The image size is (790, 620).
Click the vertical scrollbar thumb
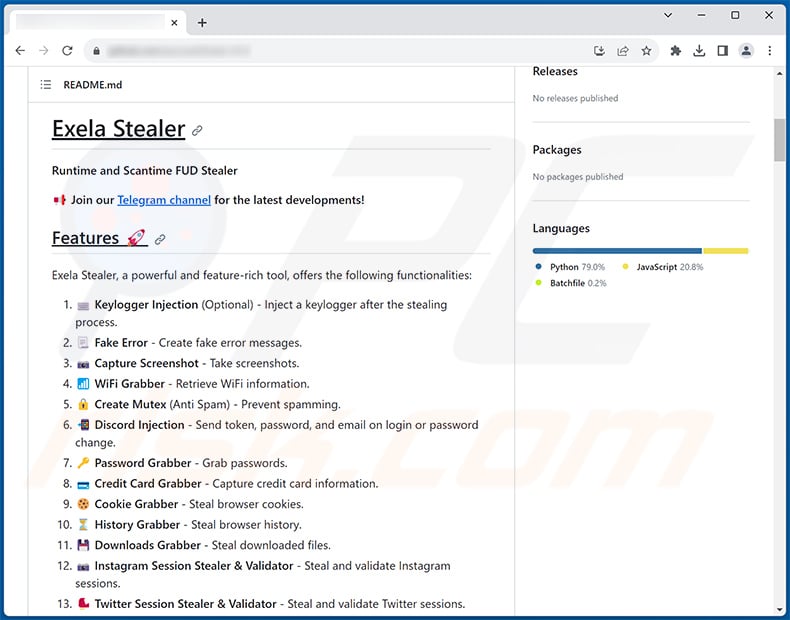click(779, 140)
